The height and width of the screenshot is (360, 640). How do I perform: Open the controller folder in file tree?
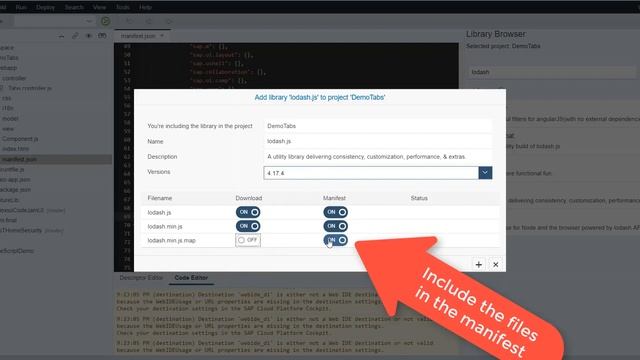(14, 78)
